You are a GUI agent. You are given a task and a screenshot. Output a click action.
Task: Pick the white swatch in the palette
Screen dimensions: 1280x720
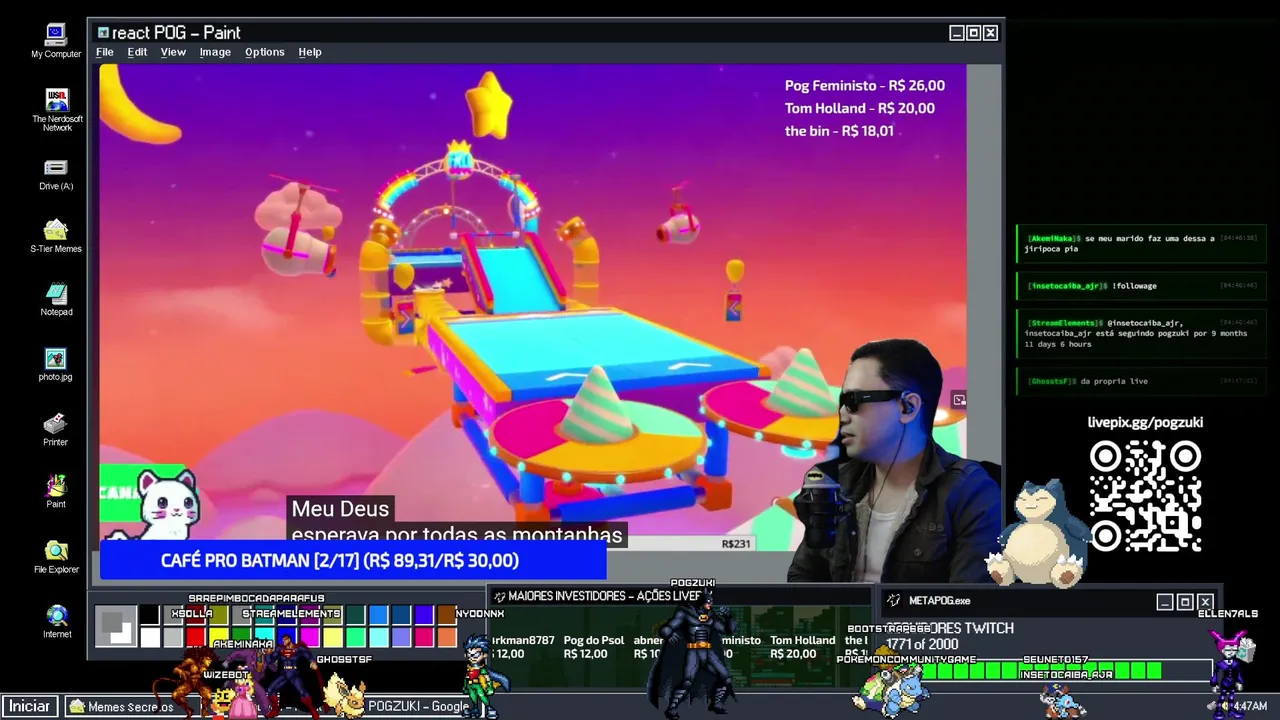(150, 637)
